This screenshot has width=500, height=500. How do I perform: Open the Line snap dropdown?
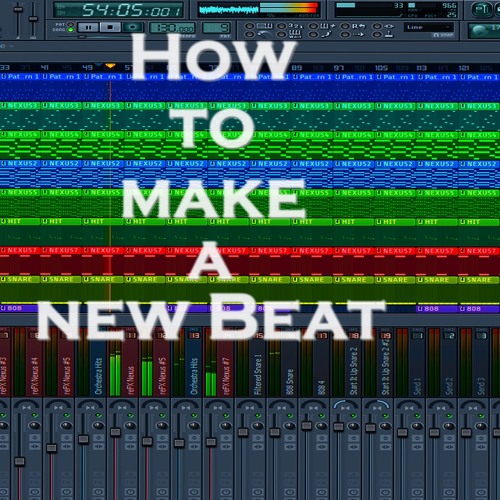coord(429,27)
